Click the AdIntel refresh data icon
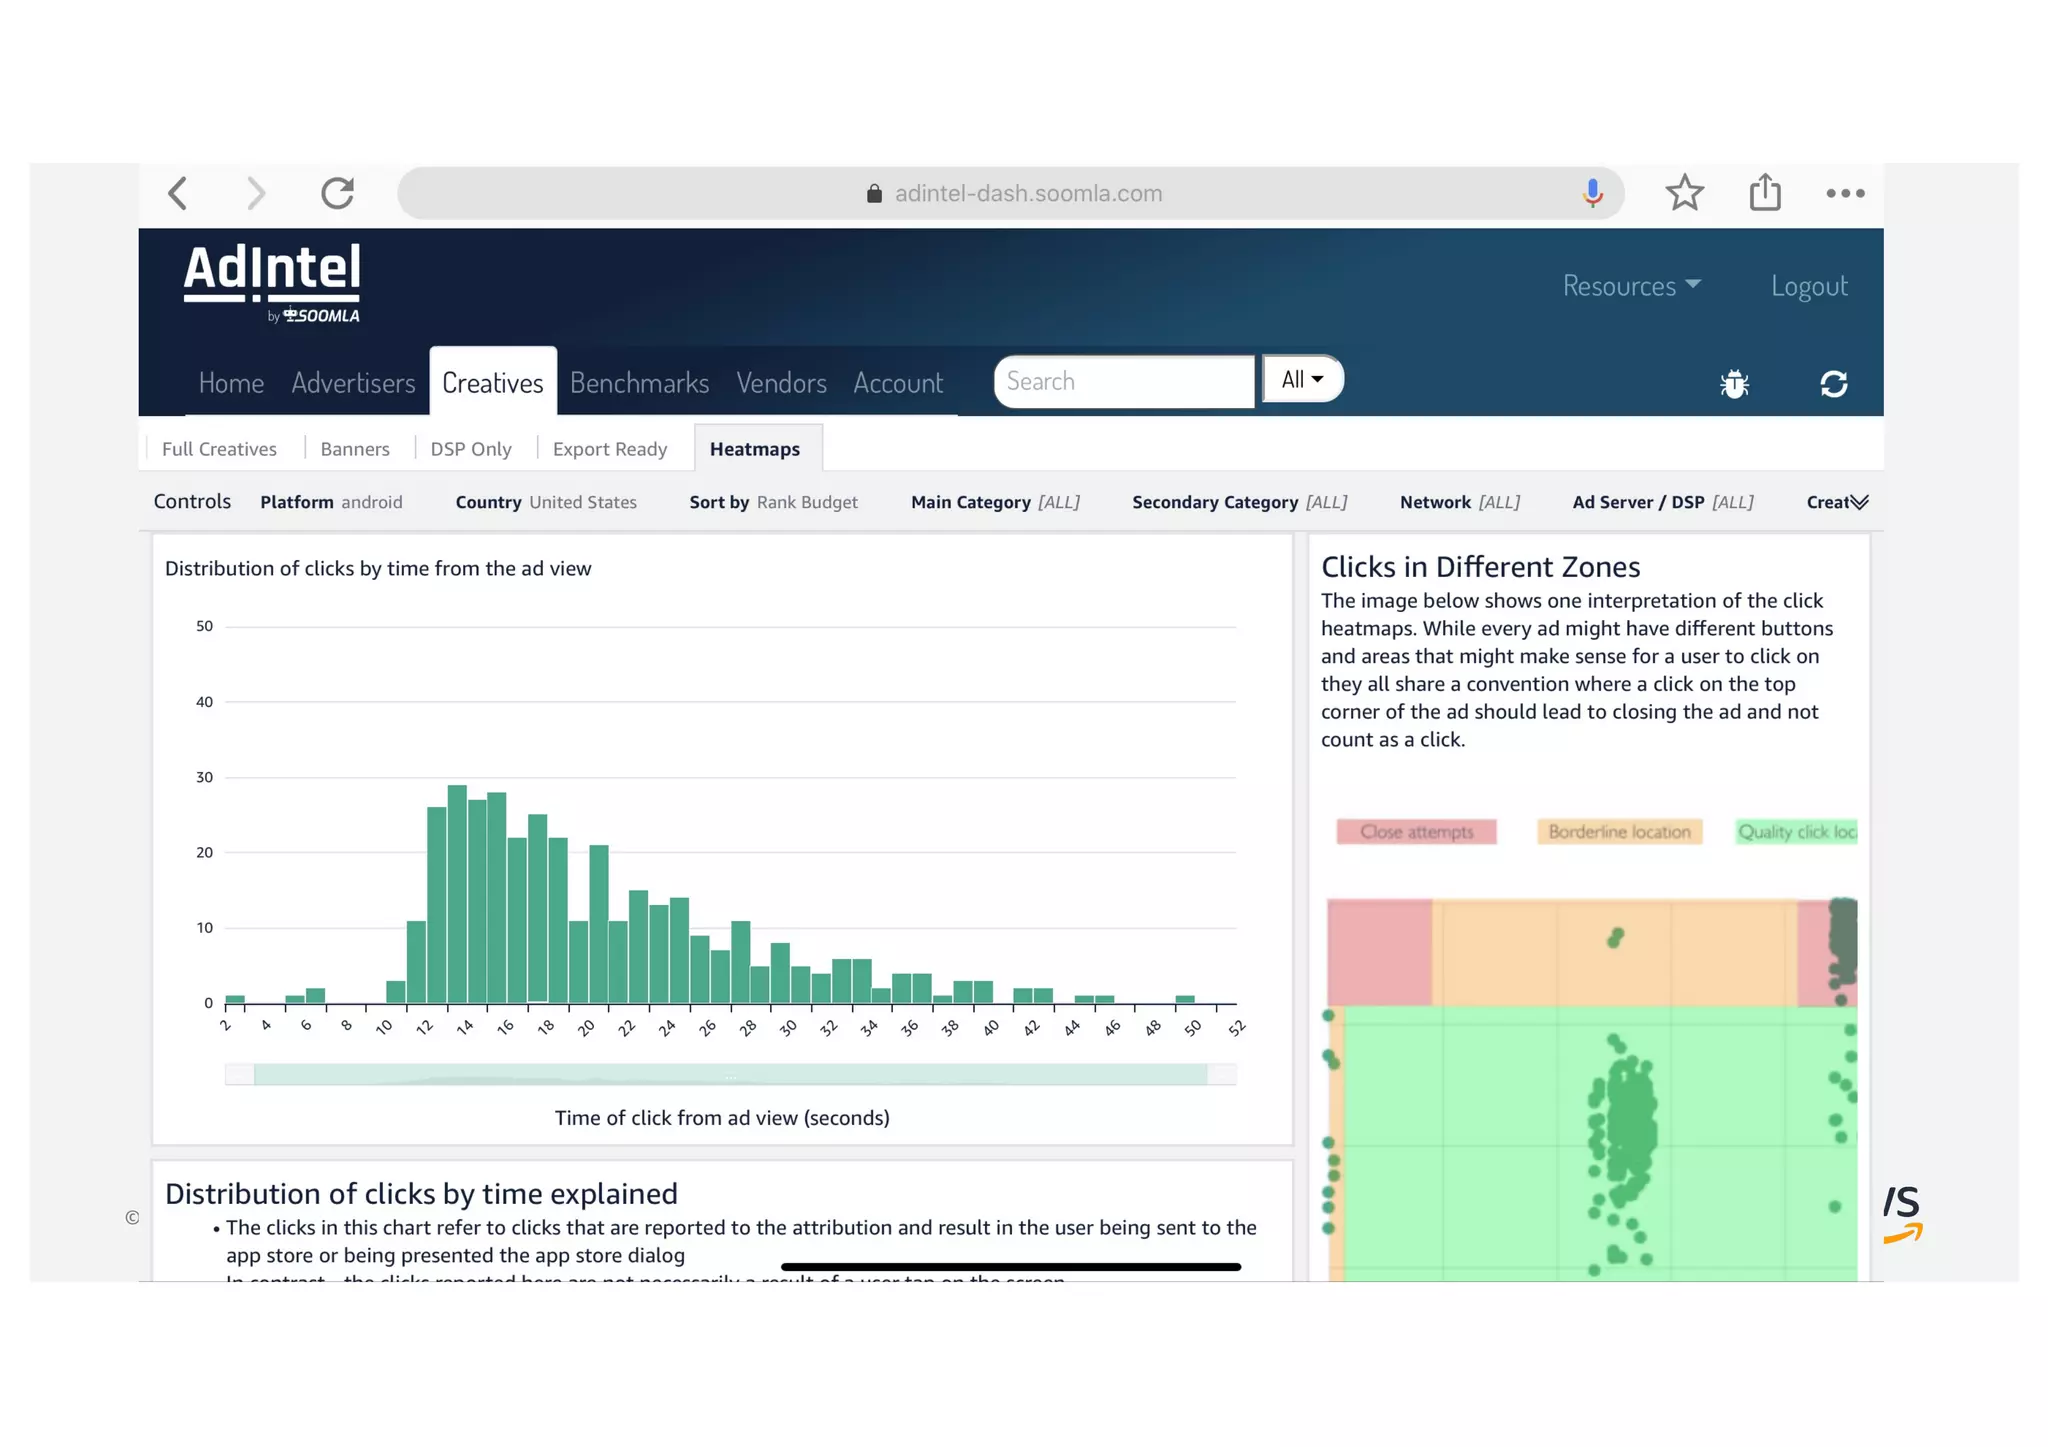The image size is (2048, 1447). [x=1833, y=384]
